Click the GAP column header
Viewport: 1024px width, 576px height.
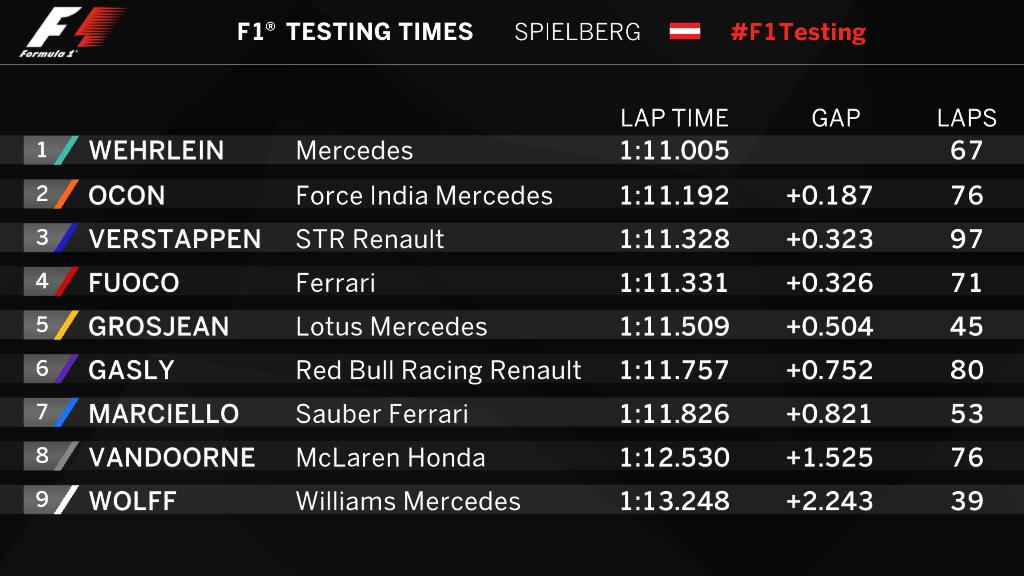[x=835, y=118]
